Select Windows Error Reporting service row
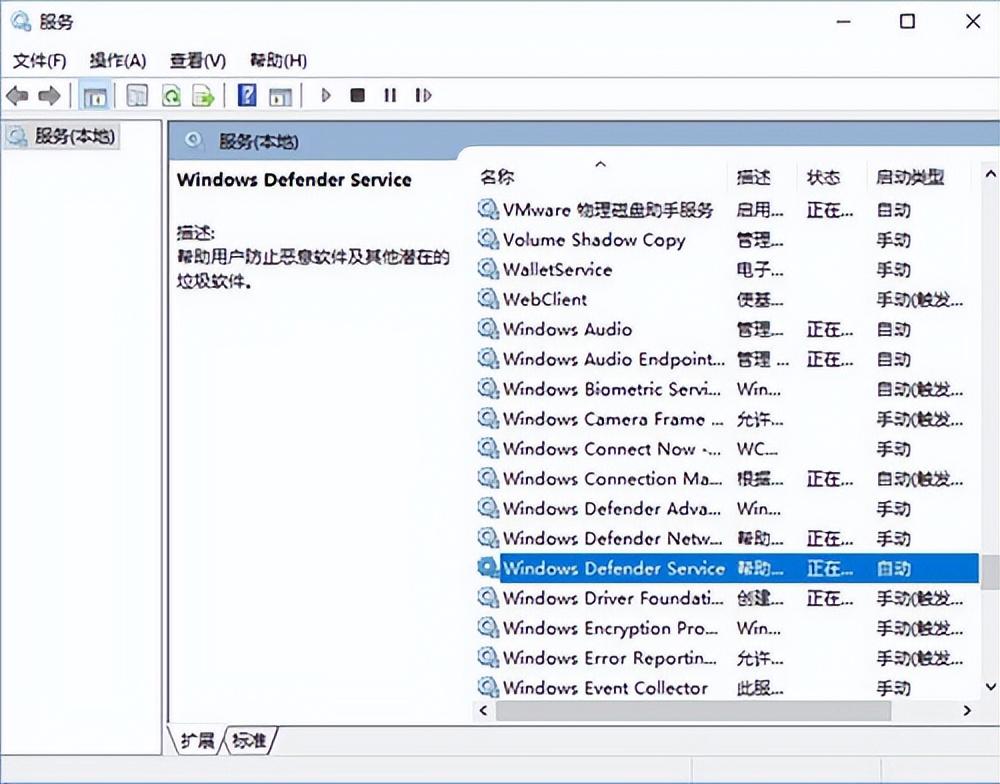The image size is (1000, 784). coord(727,657)
